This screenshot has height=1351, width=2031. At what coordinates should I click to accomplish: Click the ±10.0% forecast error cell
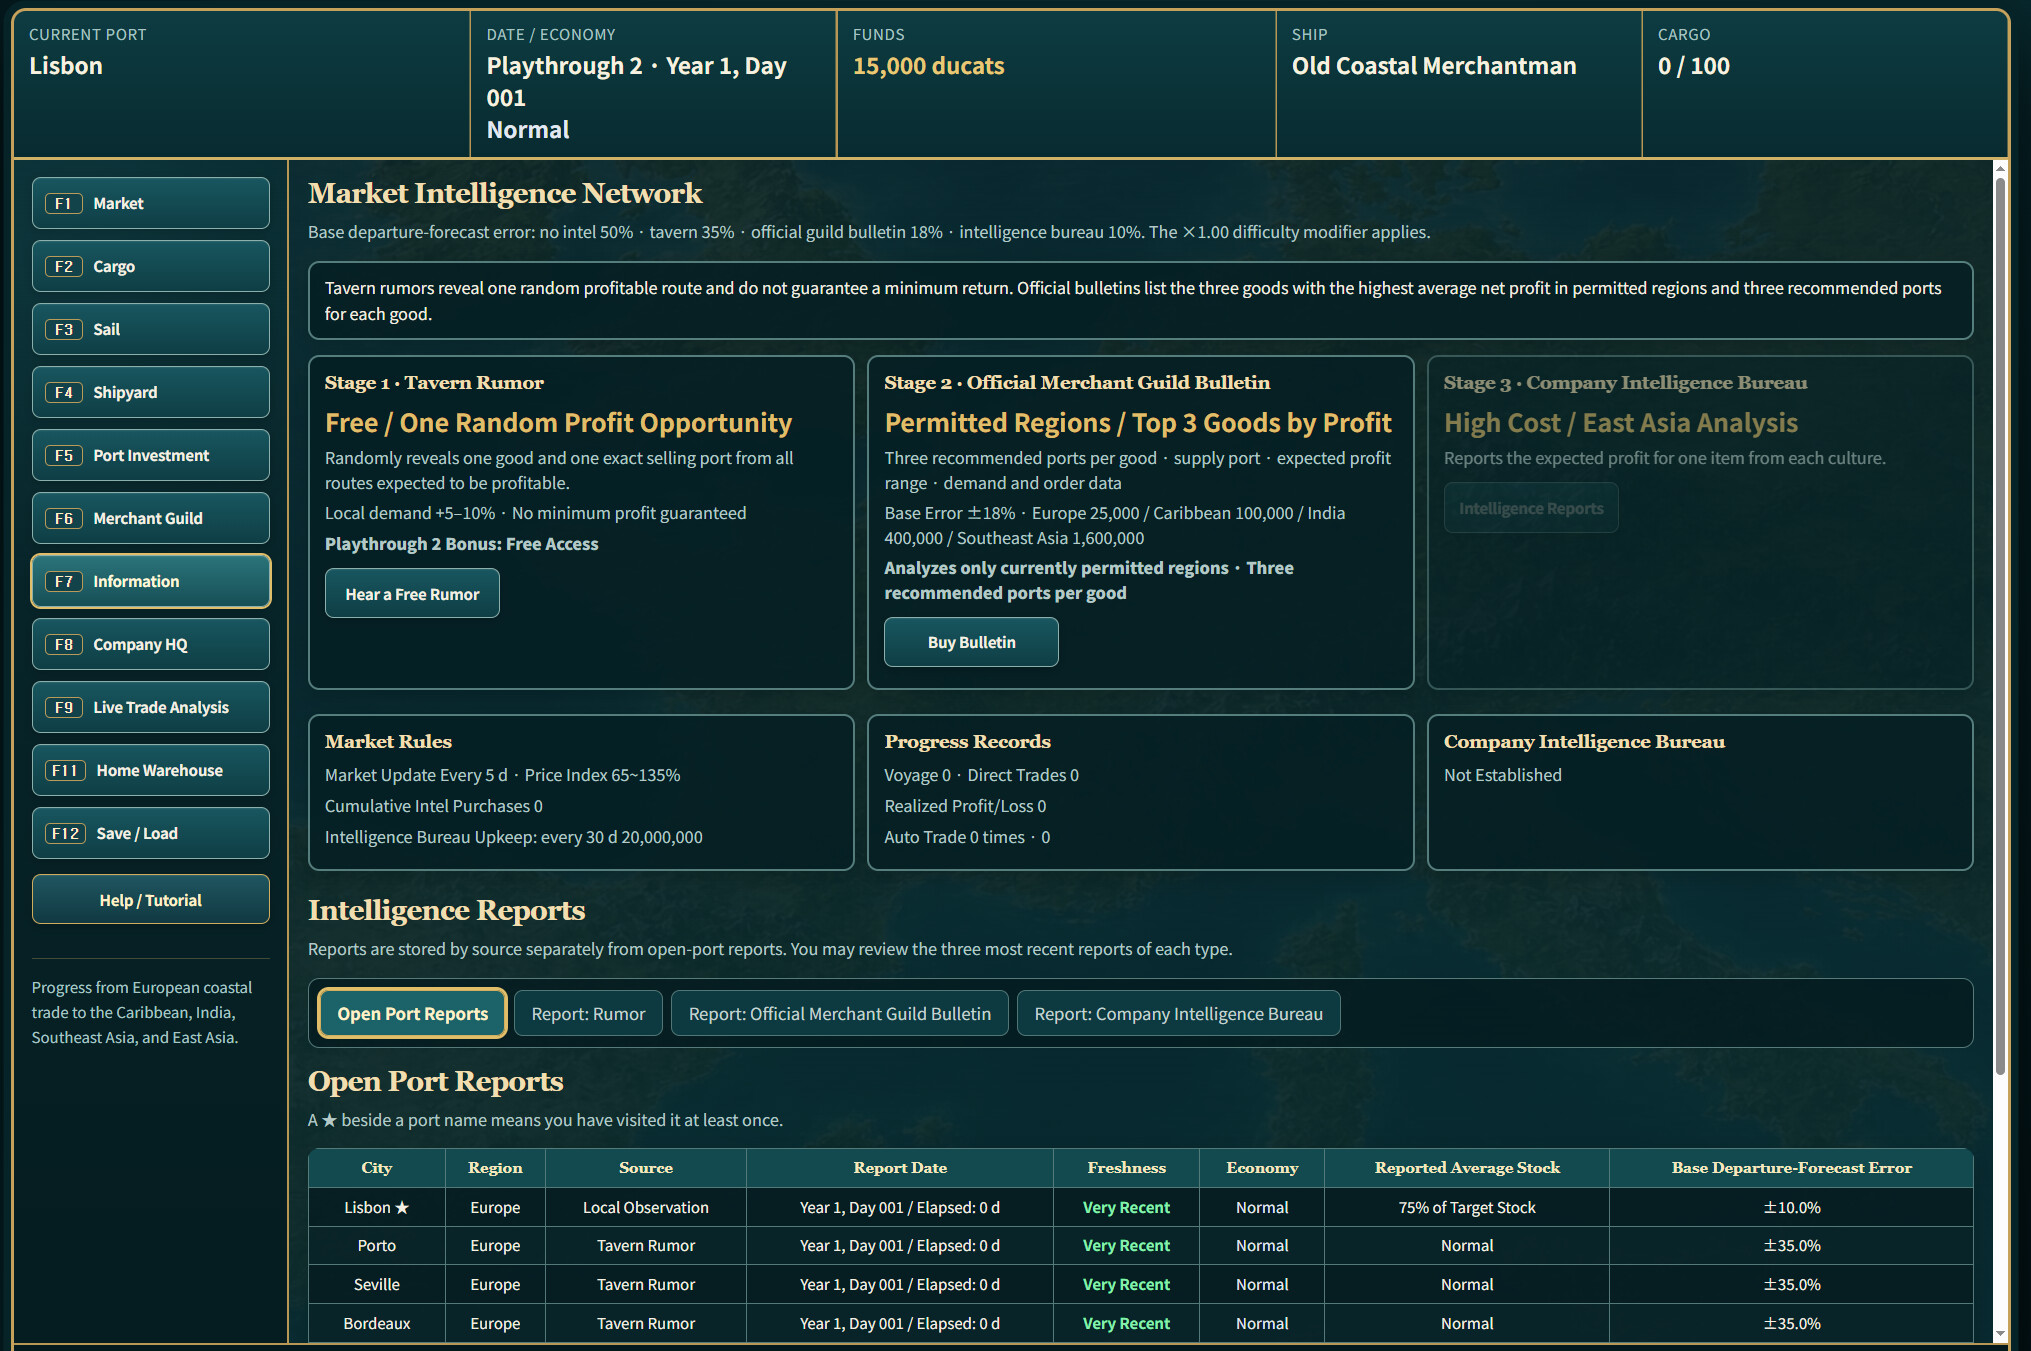(x=1791, y=1207)
